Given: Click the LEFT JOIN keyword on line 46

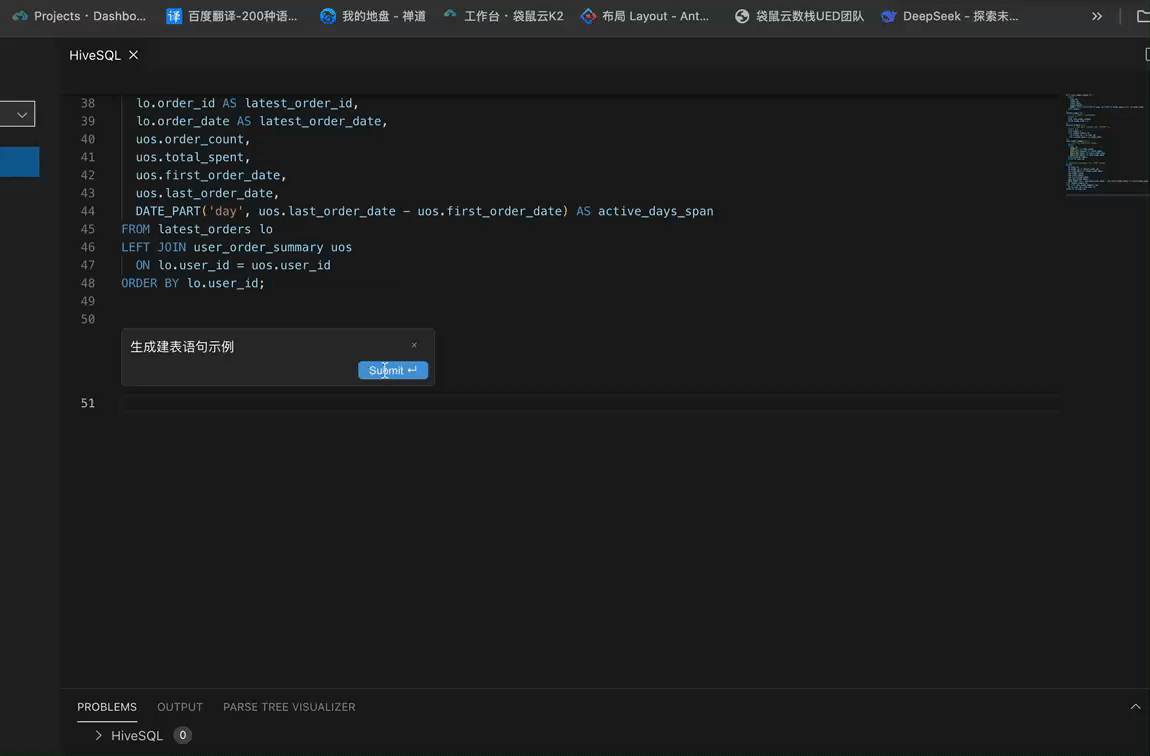Looking at the screenshot, I should [153, 247].
